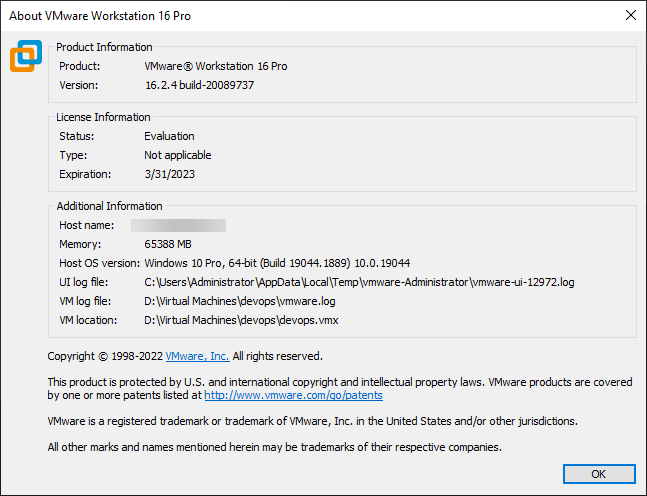Close the About dialog with X

[x=630, y=15]
